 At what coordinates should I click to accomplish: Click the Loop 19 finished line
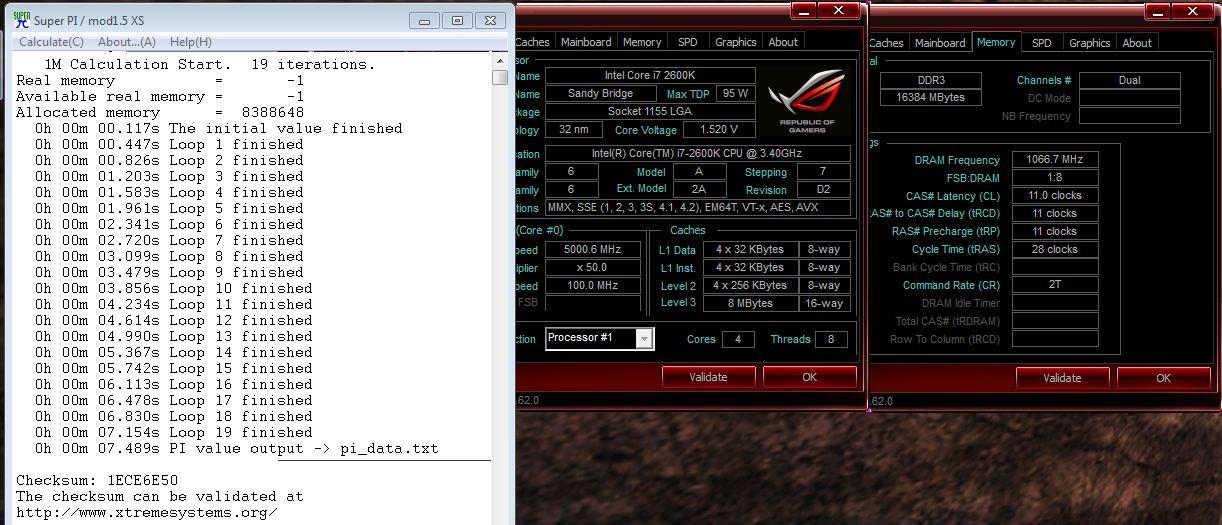coord(175,432)
